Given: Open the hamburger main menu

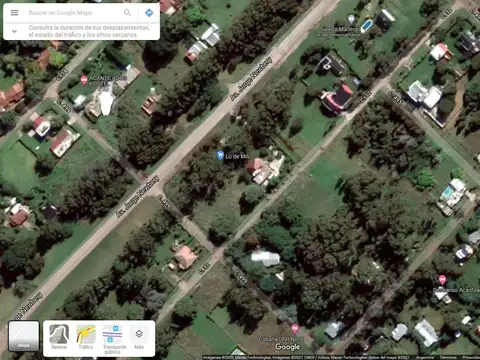Looking at the screenshot, I should (x=14, y=13).
